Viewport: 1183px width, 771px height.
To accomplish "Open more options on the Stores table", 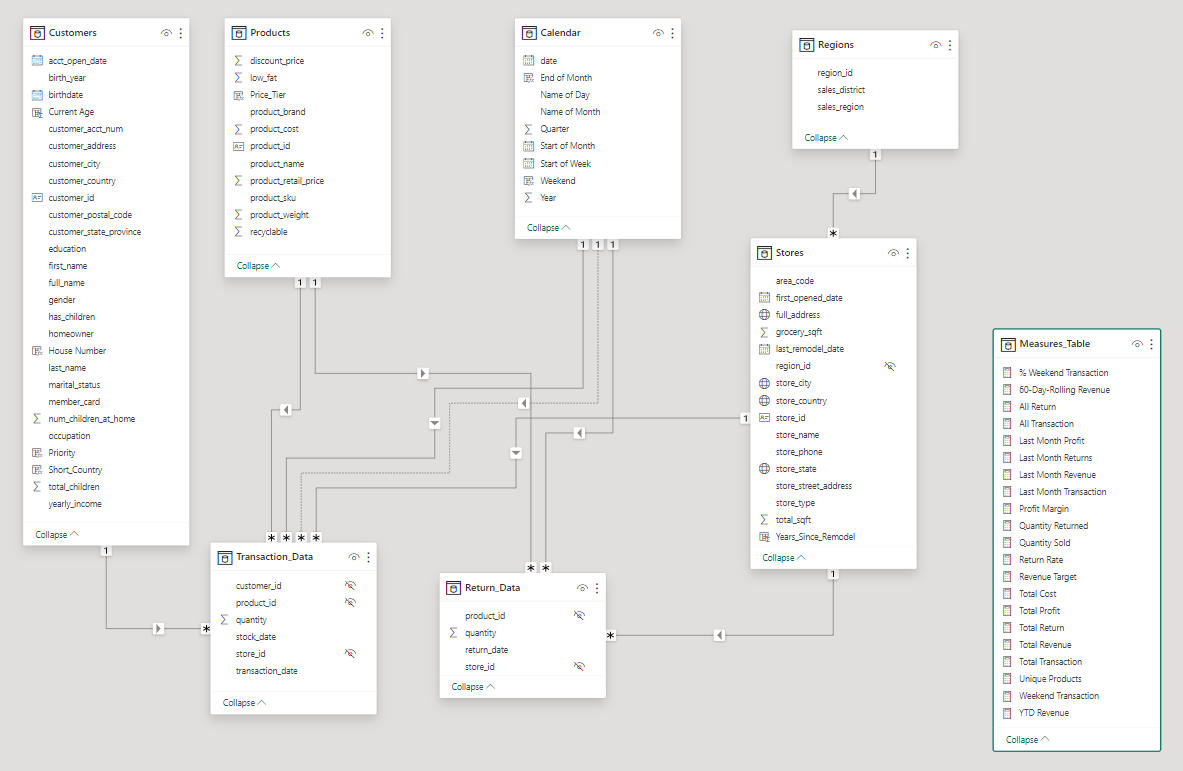I will click(x=908, y=253).
